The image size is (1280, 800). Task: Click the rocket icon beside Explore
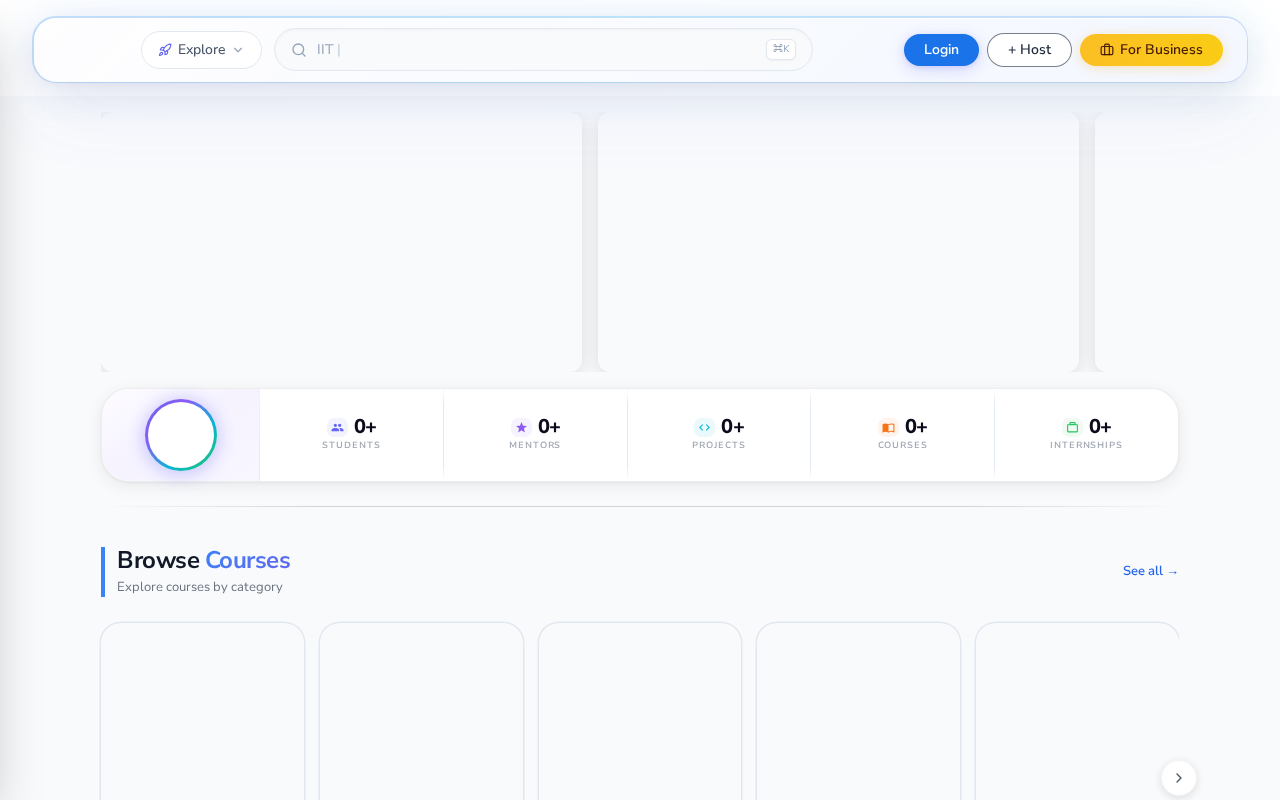[x=165, y=50]
